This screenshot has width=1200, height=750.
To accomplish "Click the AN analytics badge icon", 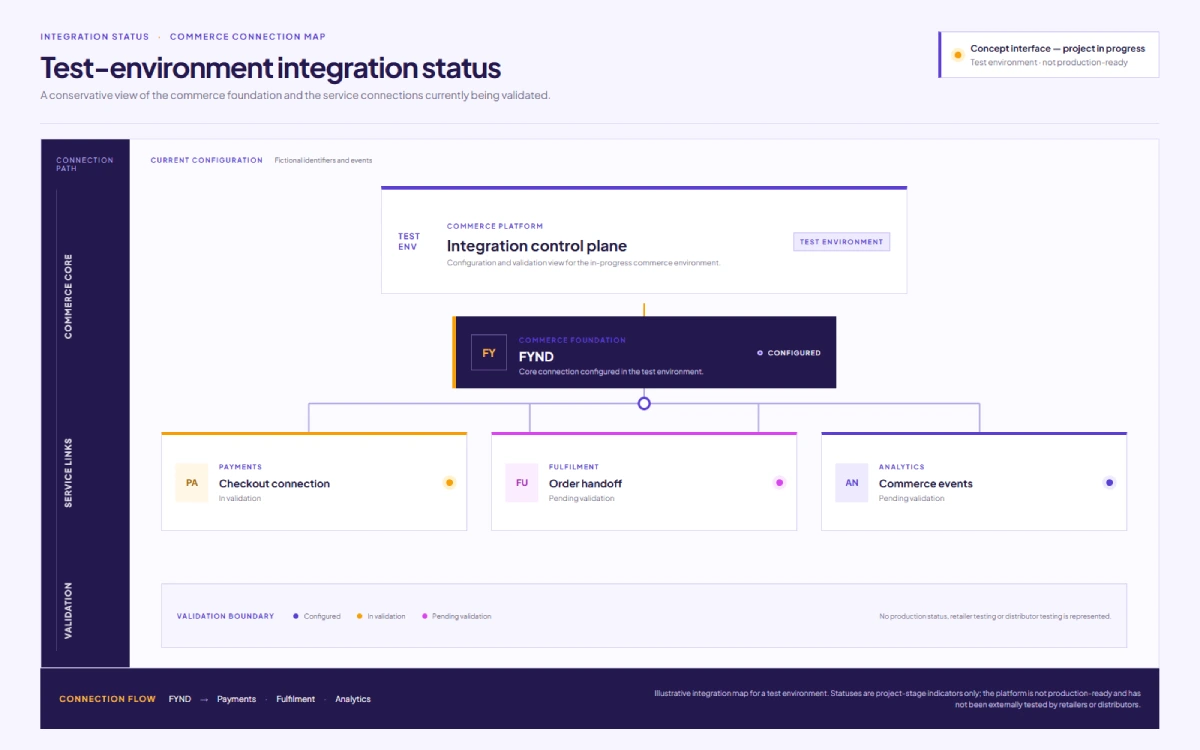I will tap(852, 483).
